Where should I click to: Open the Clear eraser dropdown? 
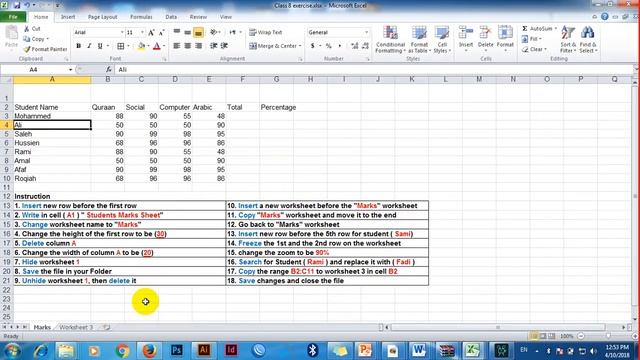(533, 49)
